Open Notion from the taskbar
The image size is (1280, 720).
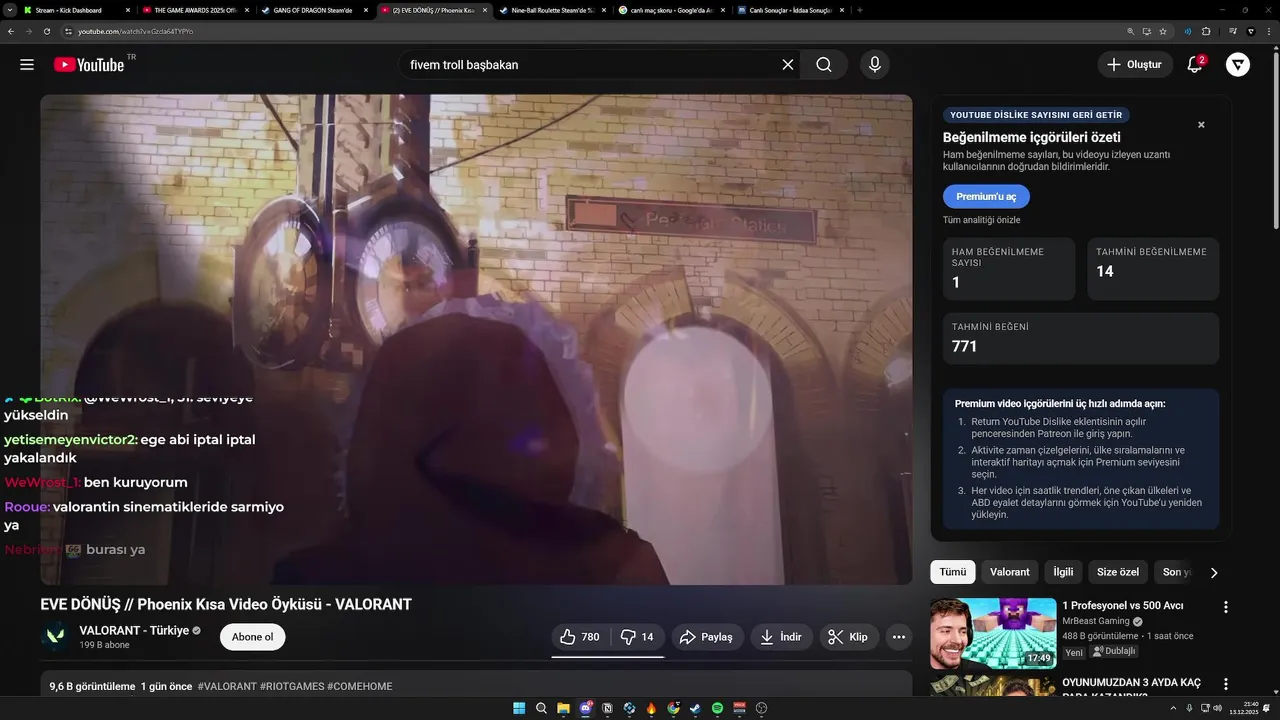[607, 708]
